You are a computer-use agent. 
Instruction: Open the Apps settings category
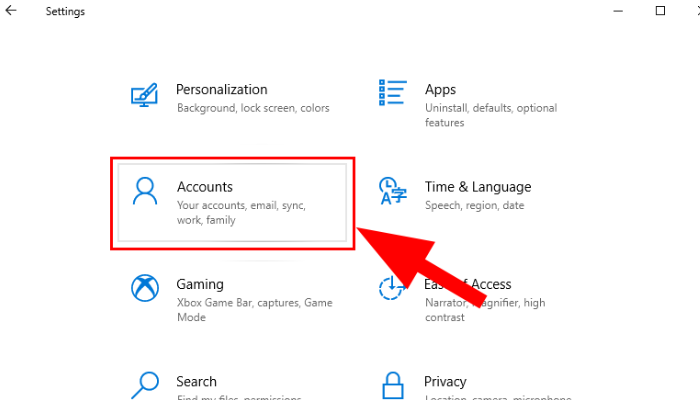[x=440, y=89]
